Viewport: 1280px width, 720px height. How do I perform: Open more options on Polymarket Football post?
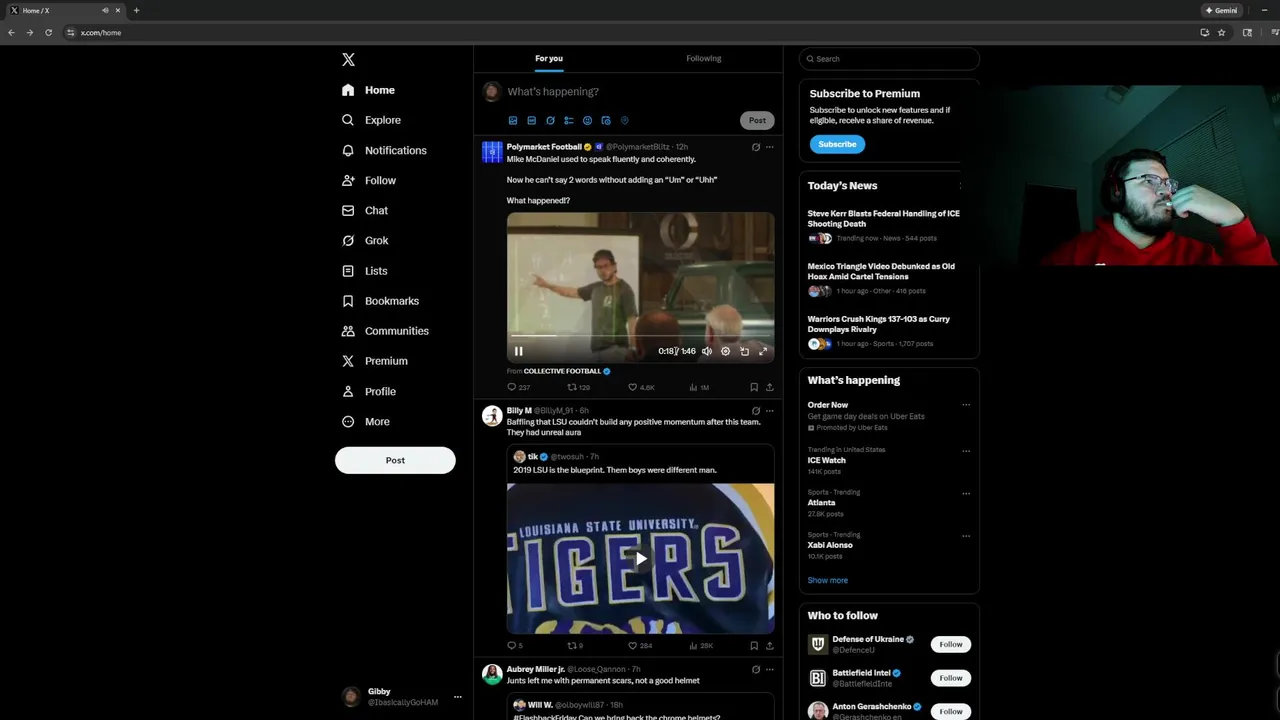(769, 147)
